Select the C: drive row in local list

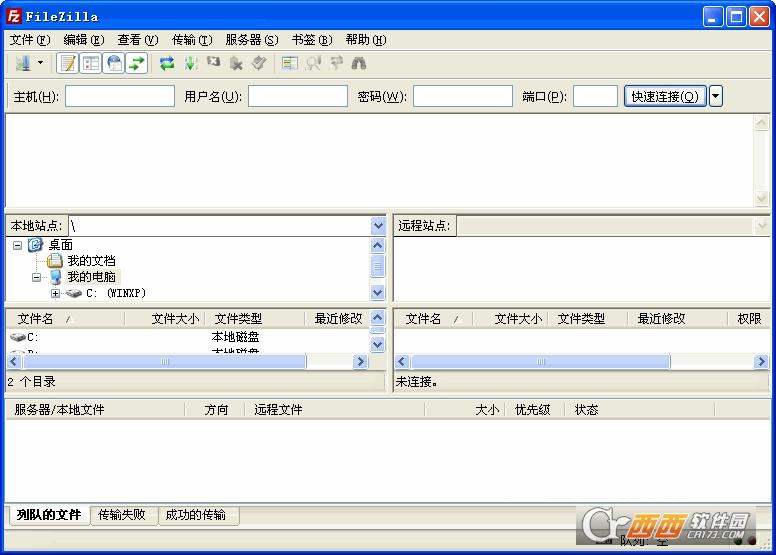coord(188,337)
